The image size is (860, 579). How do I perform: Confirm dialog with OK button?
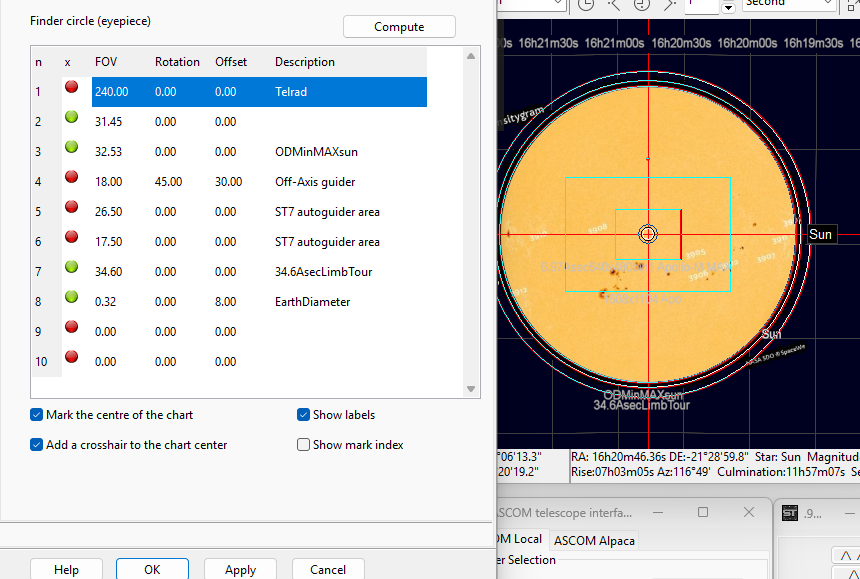(x=152, y=569)
